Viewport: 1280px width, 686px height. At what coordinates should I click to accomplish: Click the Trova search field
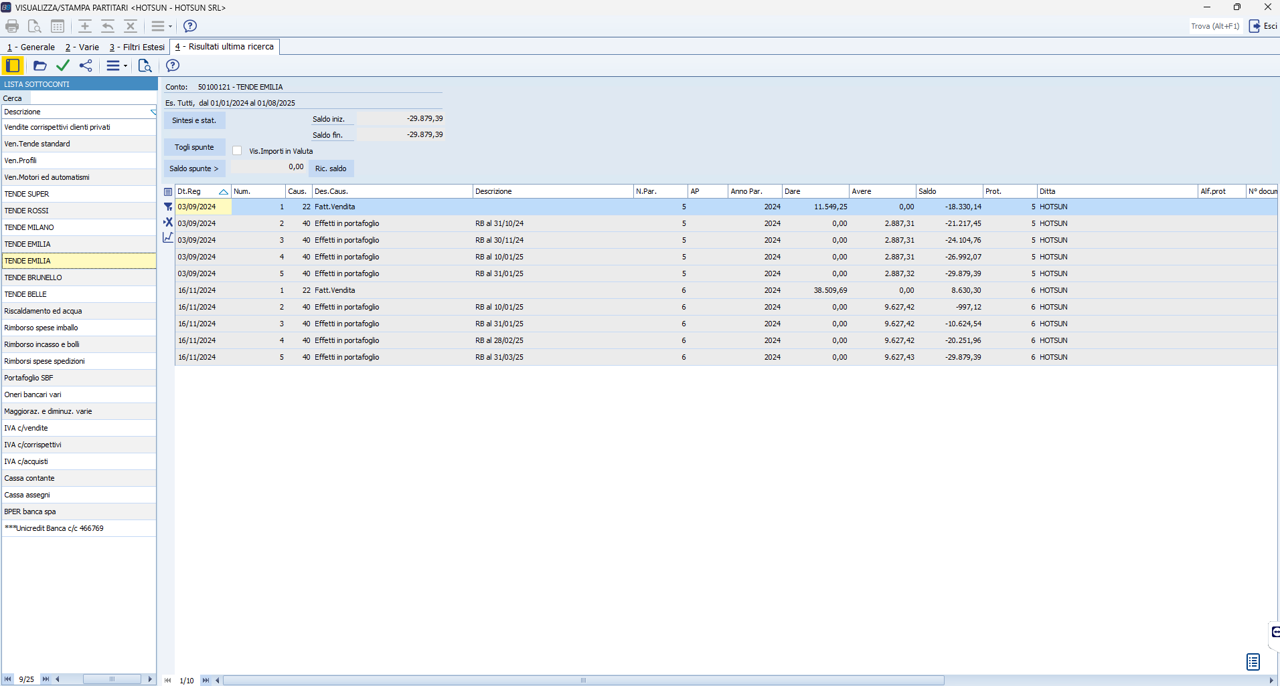pyautogui.click(x=1215, y=26)
